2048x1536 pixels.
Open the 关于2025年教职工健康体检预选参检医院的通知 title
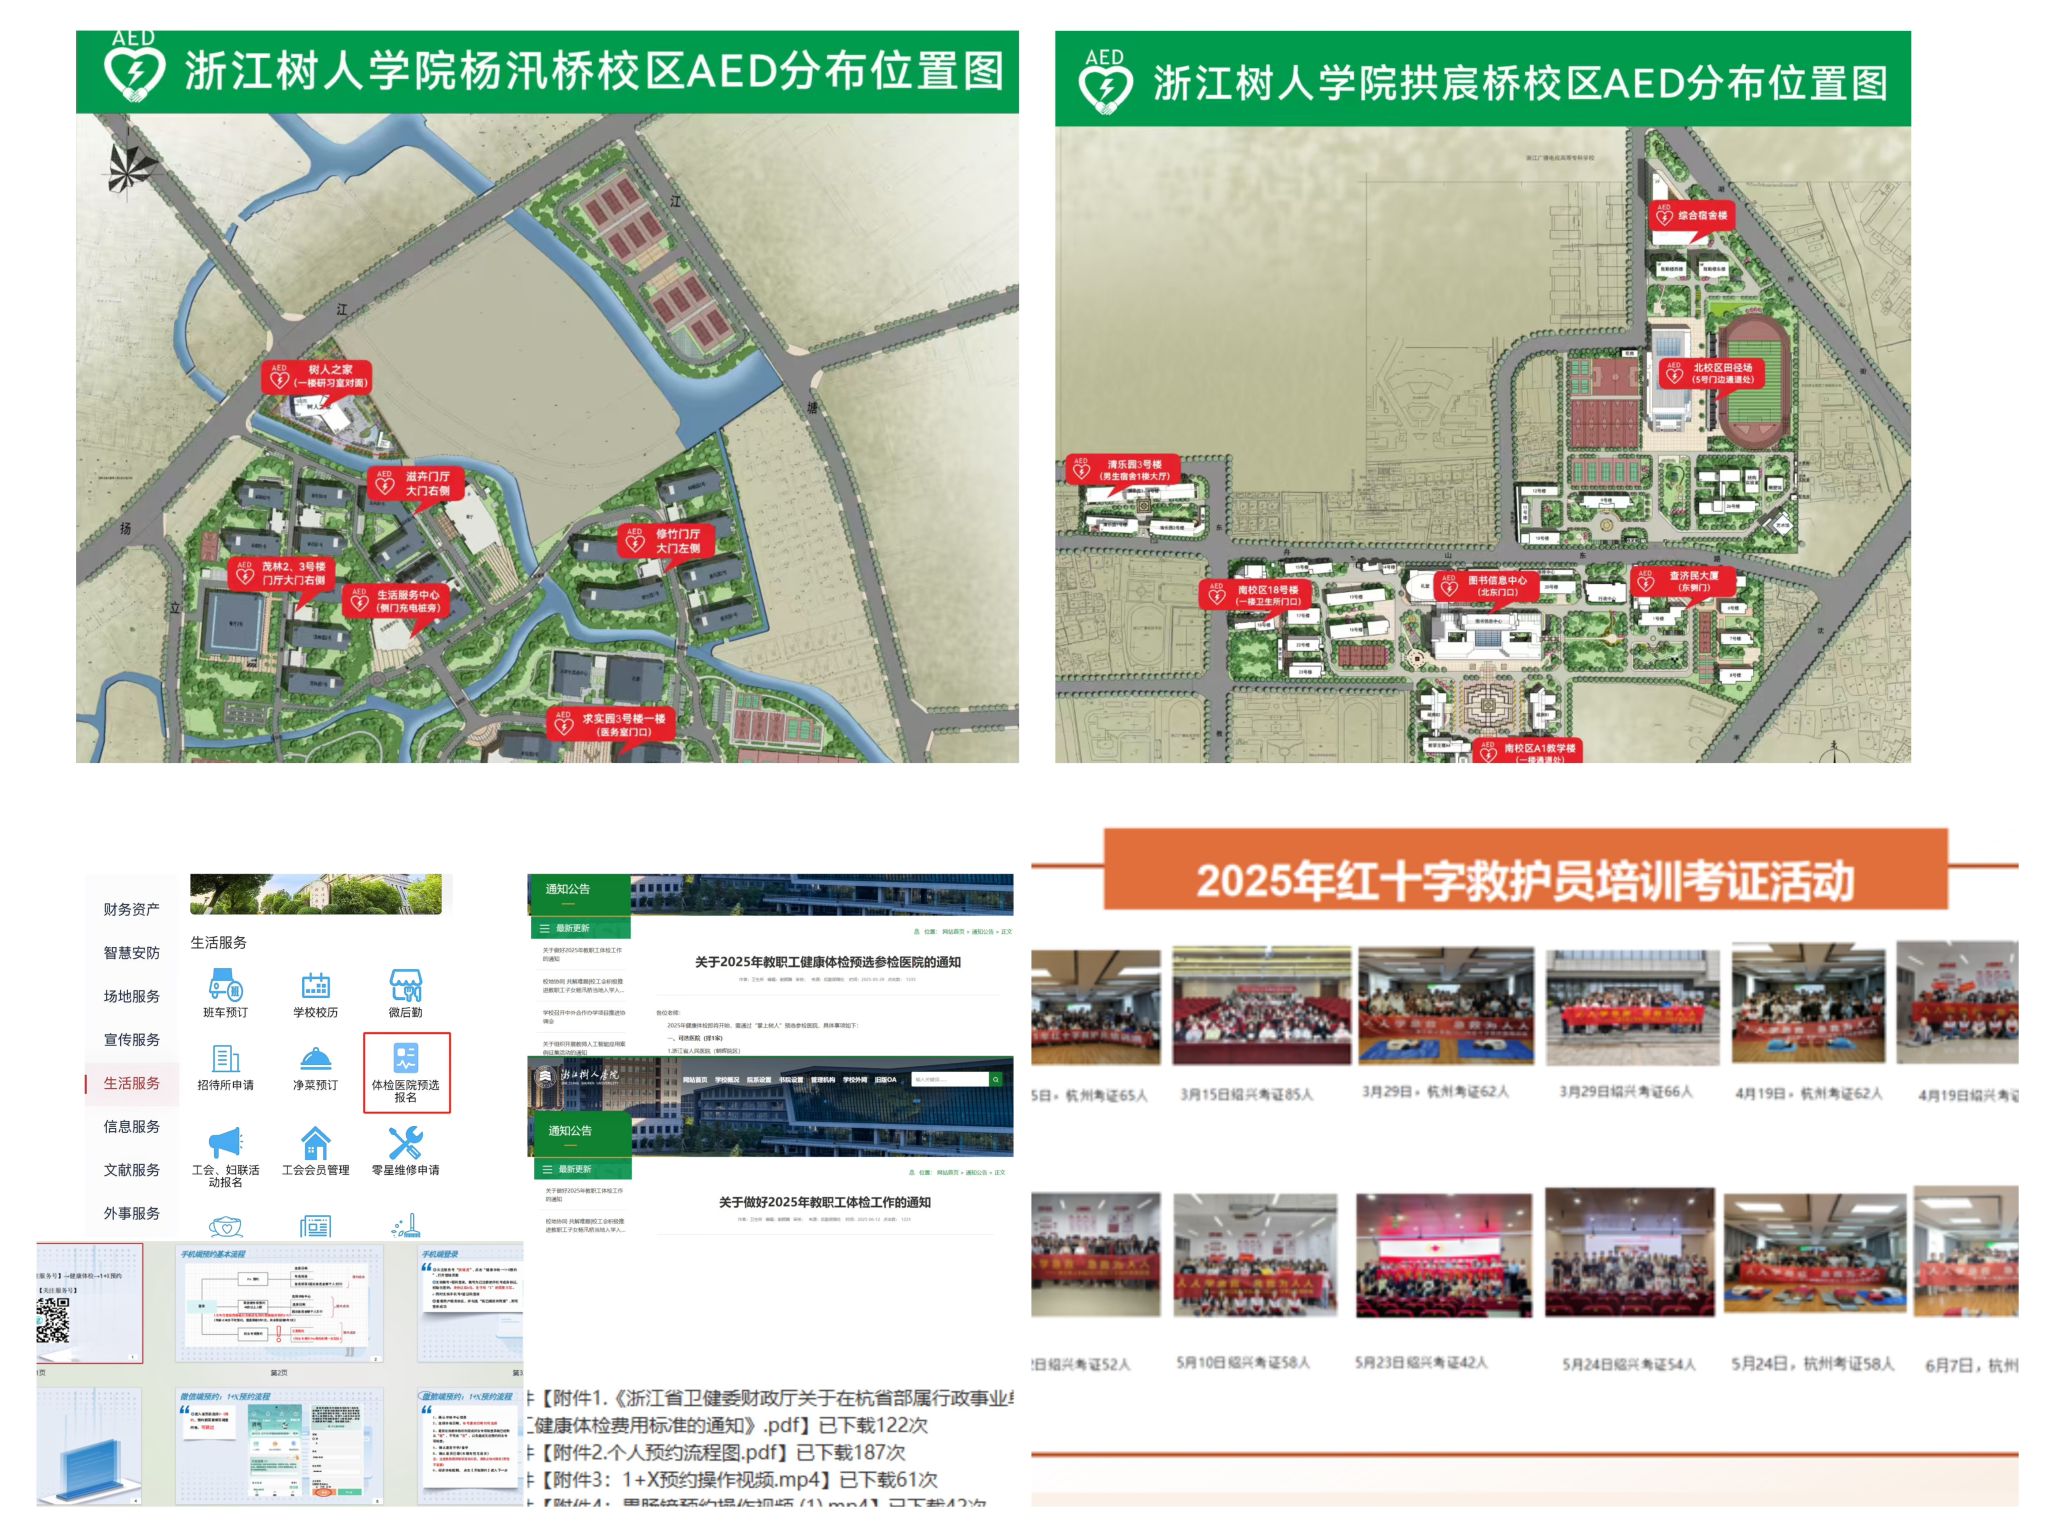tap(828, 962)
